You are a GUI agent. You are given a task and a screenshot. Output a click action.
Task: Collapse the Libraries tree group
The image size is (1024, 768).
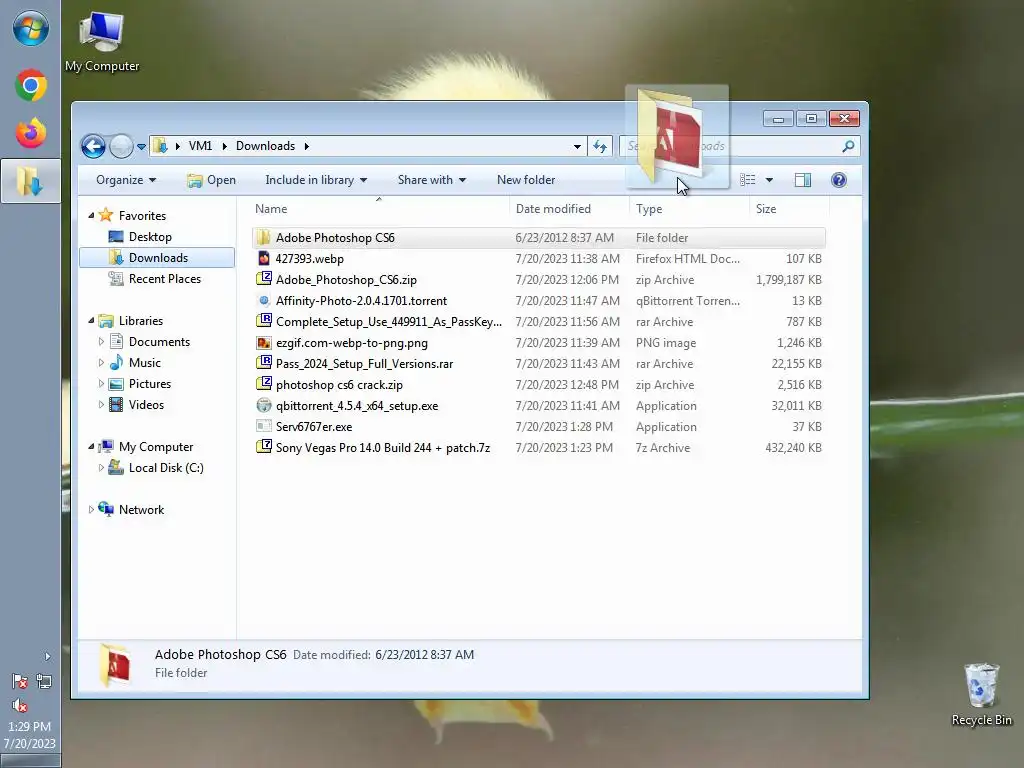pos(91,321)
